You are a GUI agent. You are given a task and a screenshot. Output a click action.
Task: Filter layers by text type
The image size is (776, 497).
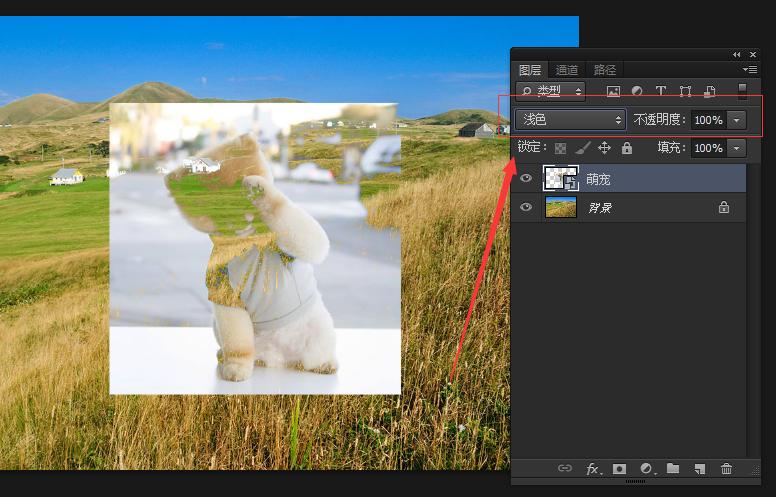[661, 92]
